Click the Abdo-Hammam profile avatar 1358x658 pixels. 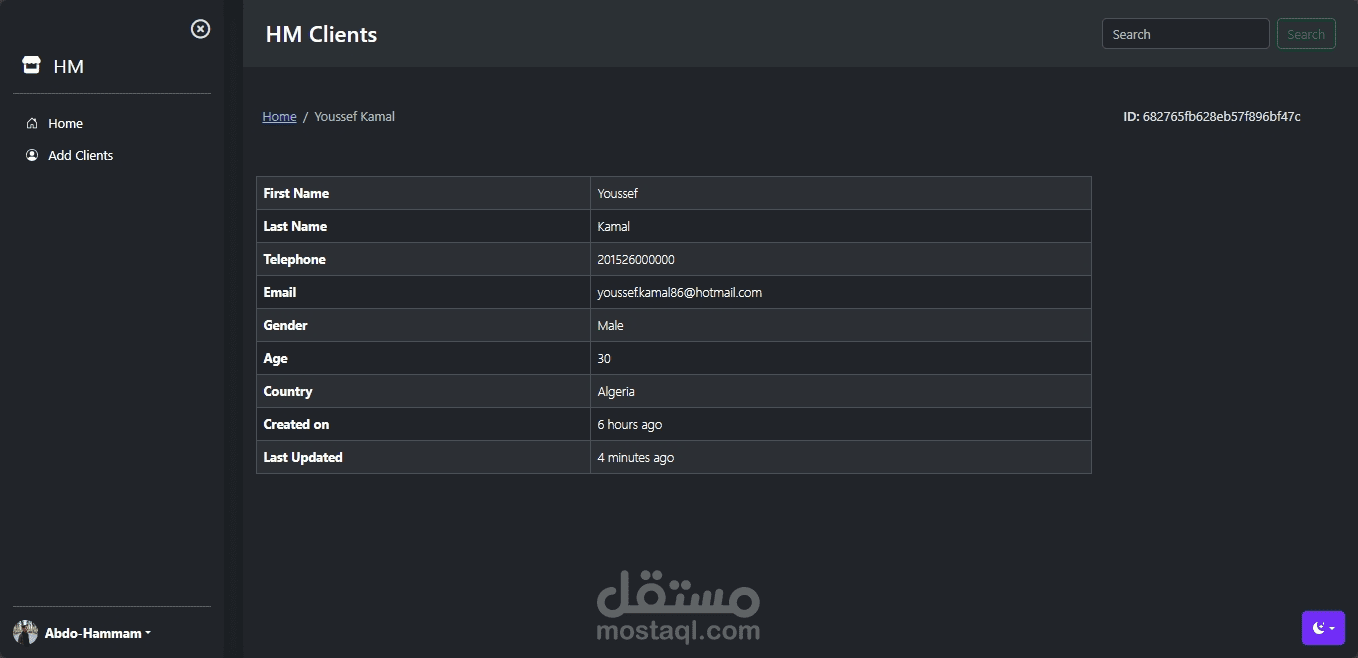pyautogui.click(x=25, y=632)
